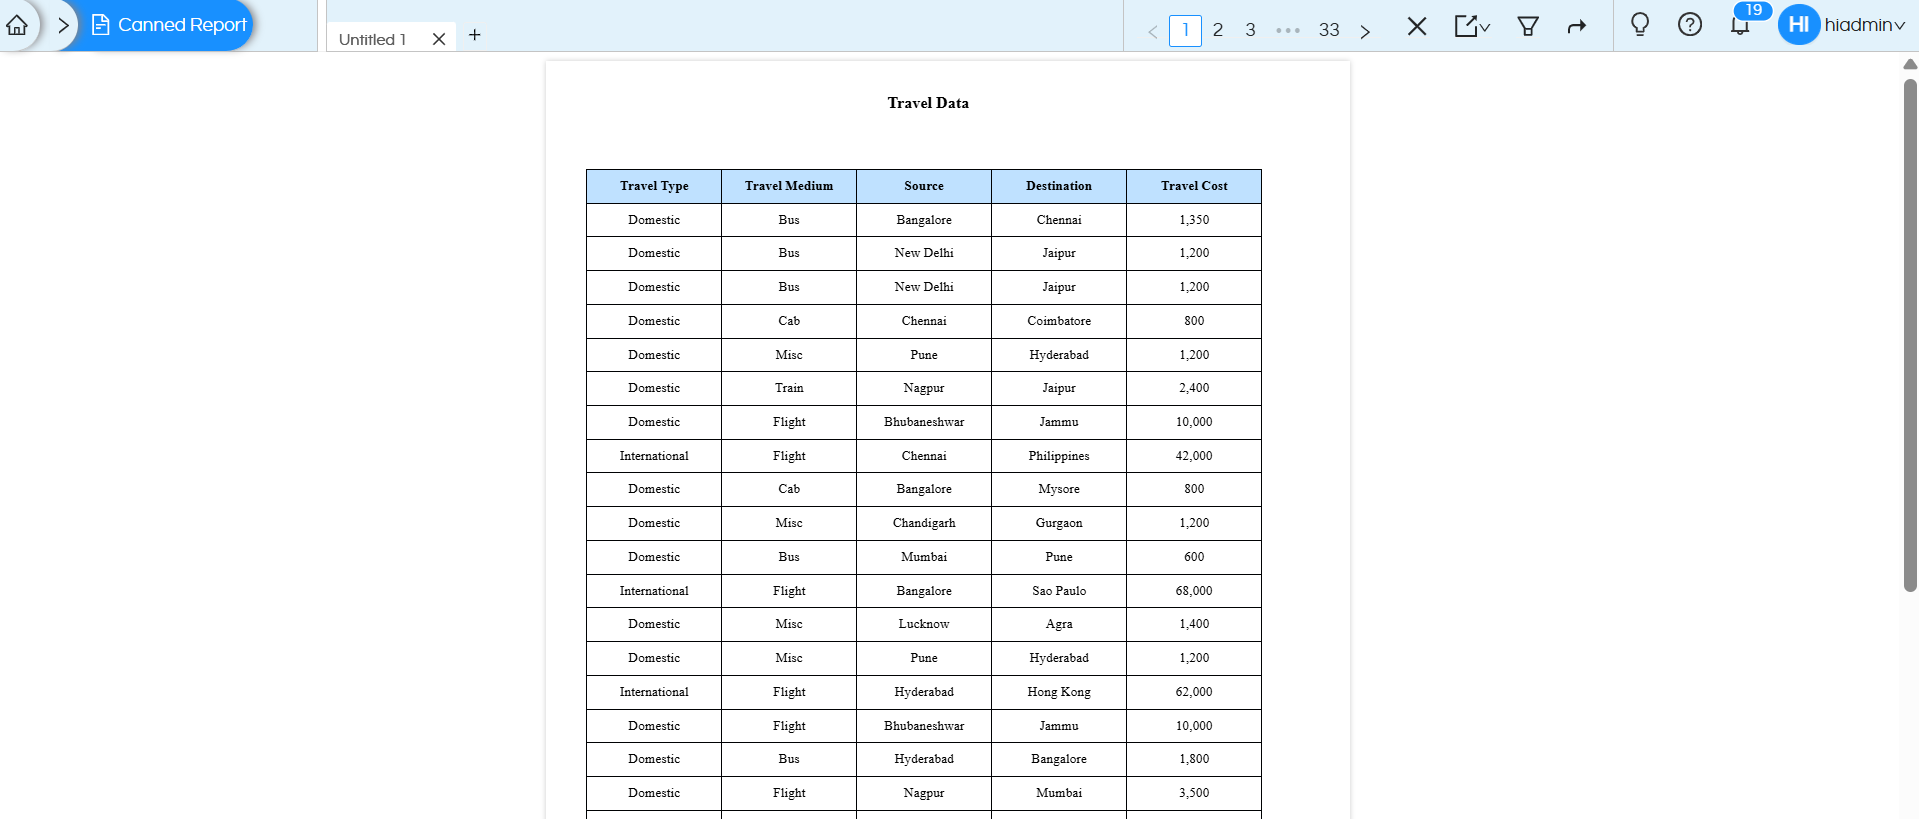Screen dimensions: 1919x819
Task: Select the Agra destination cell
Action: [1059, 624]
